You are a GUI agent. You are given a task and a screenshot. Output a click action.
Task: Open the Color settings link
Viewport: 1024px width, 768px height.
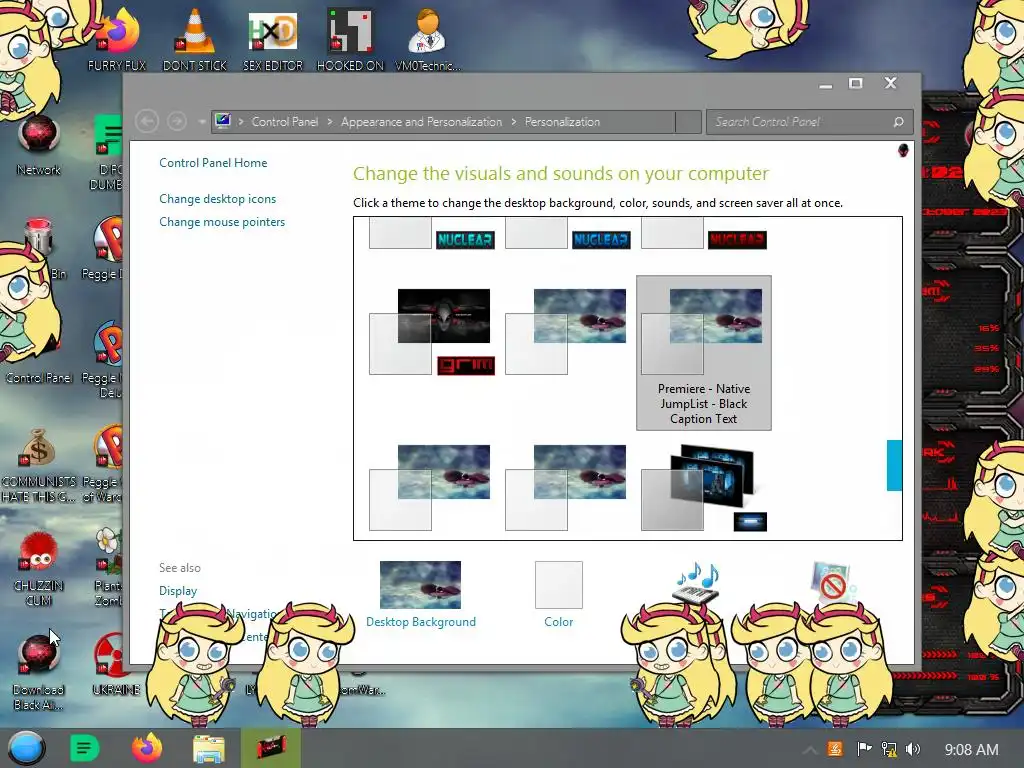[558, 622]
